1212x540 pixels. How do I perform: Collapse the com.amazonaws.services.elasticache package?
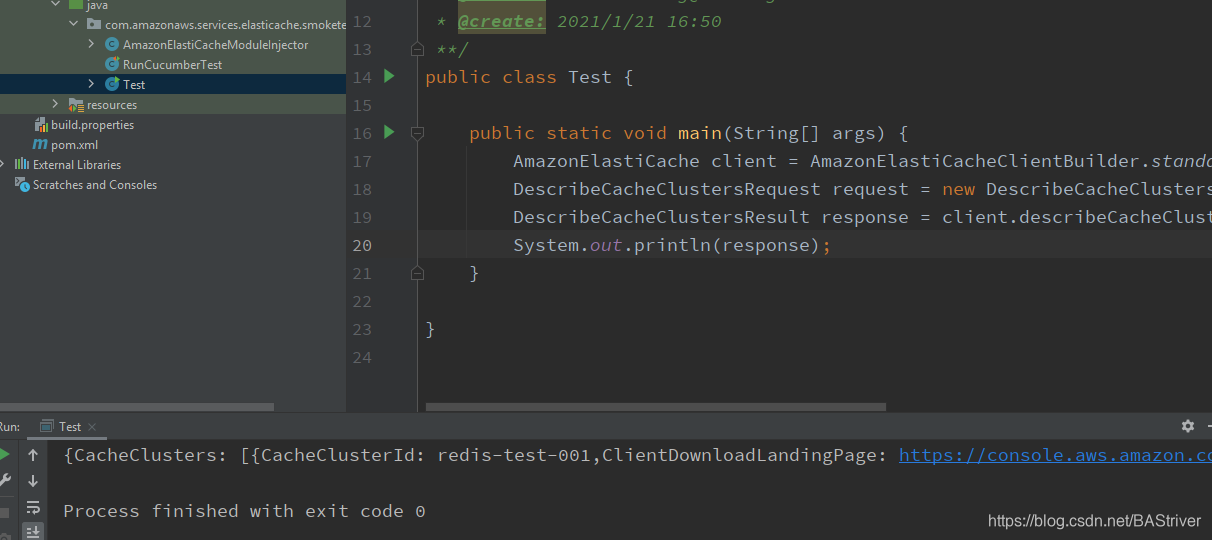click(73, 24)
